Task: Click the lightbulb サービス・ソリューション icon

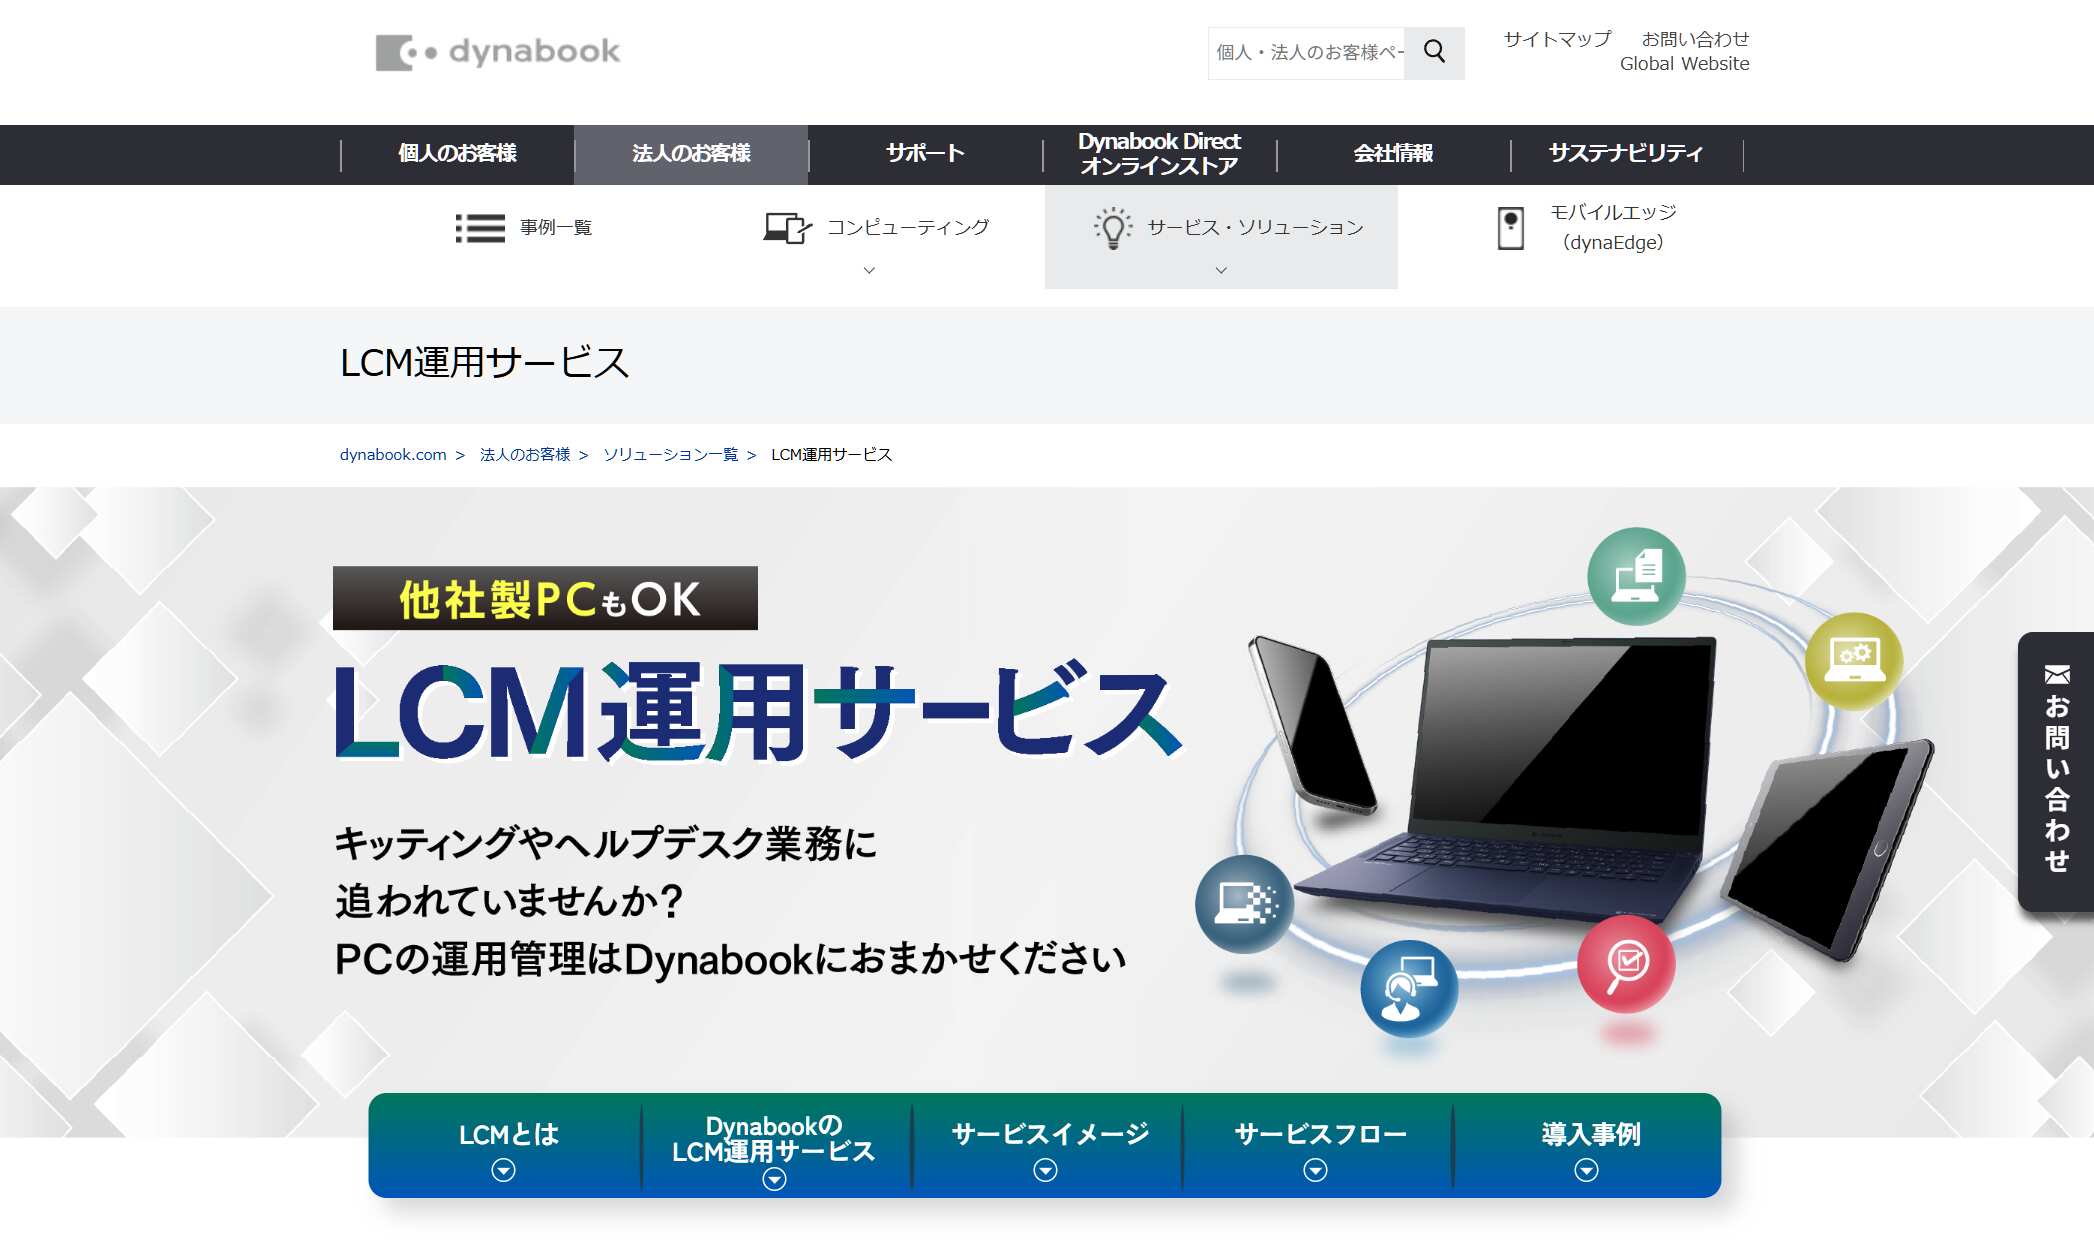Action: coord(1113,228)
